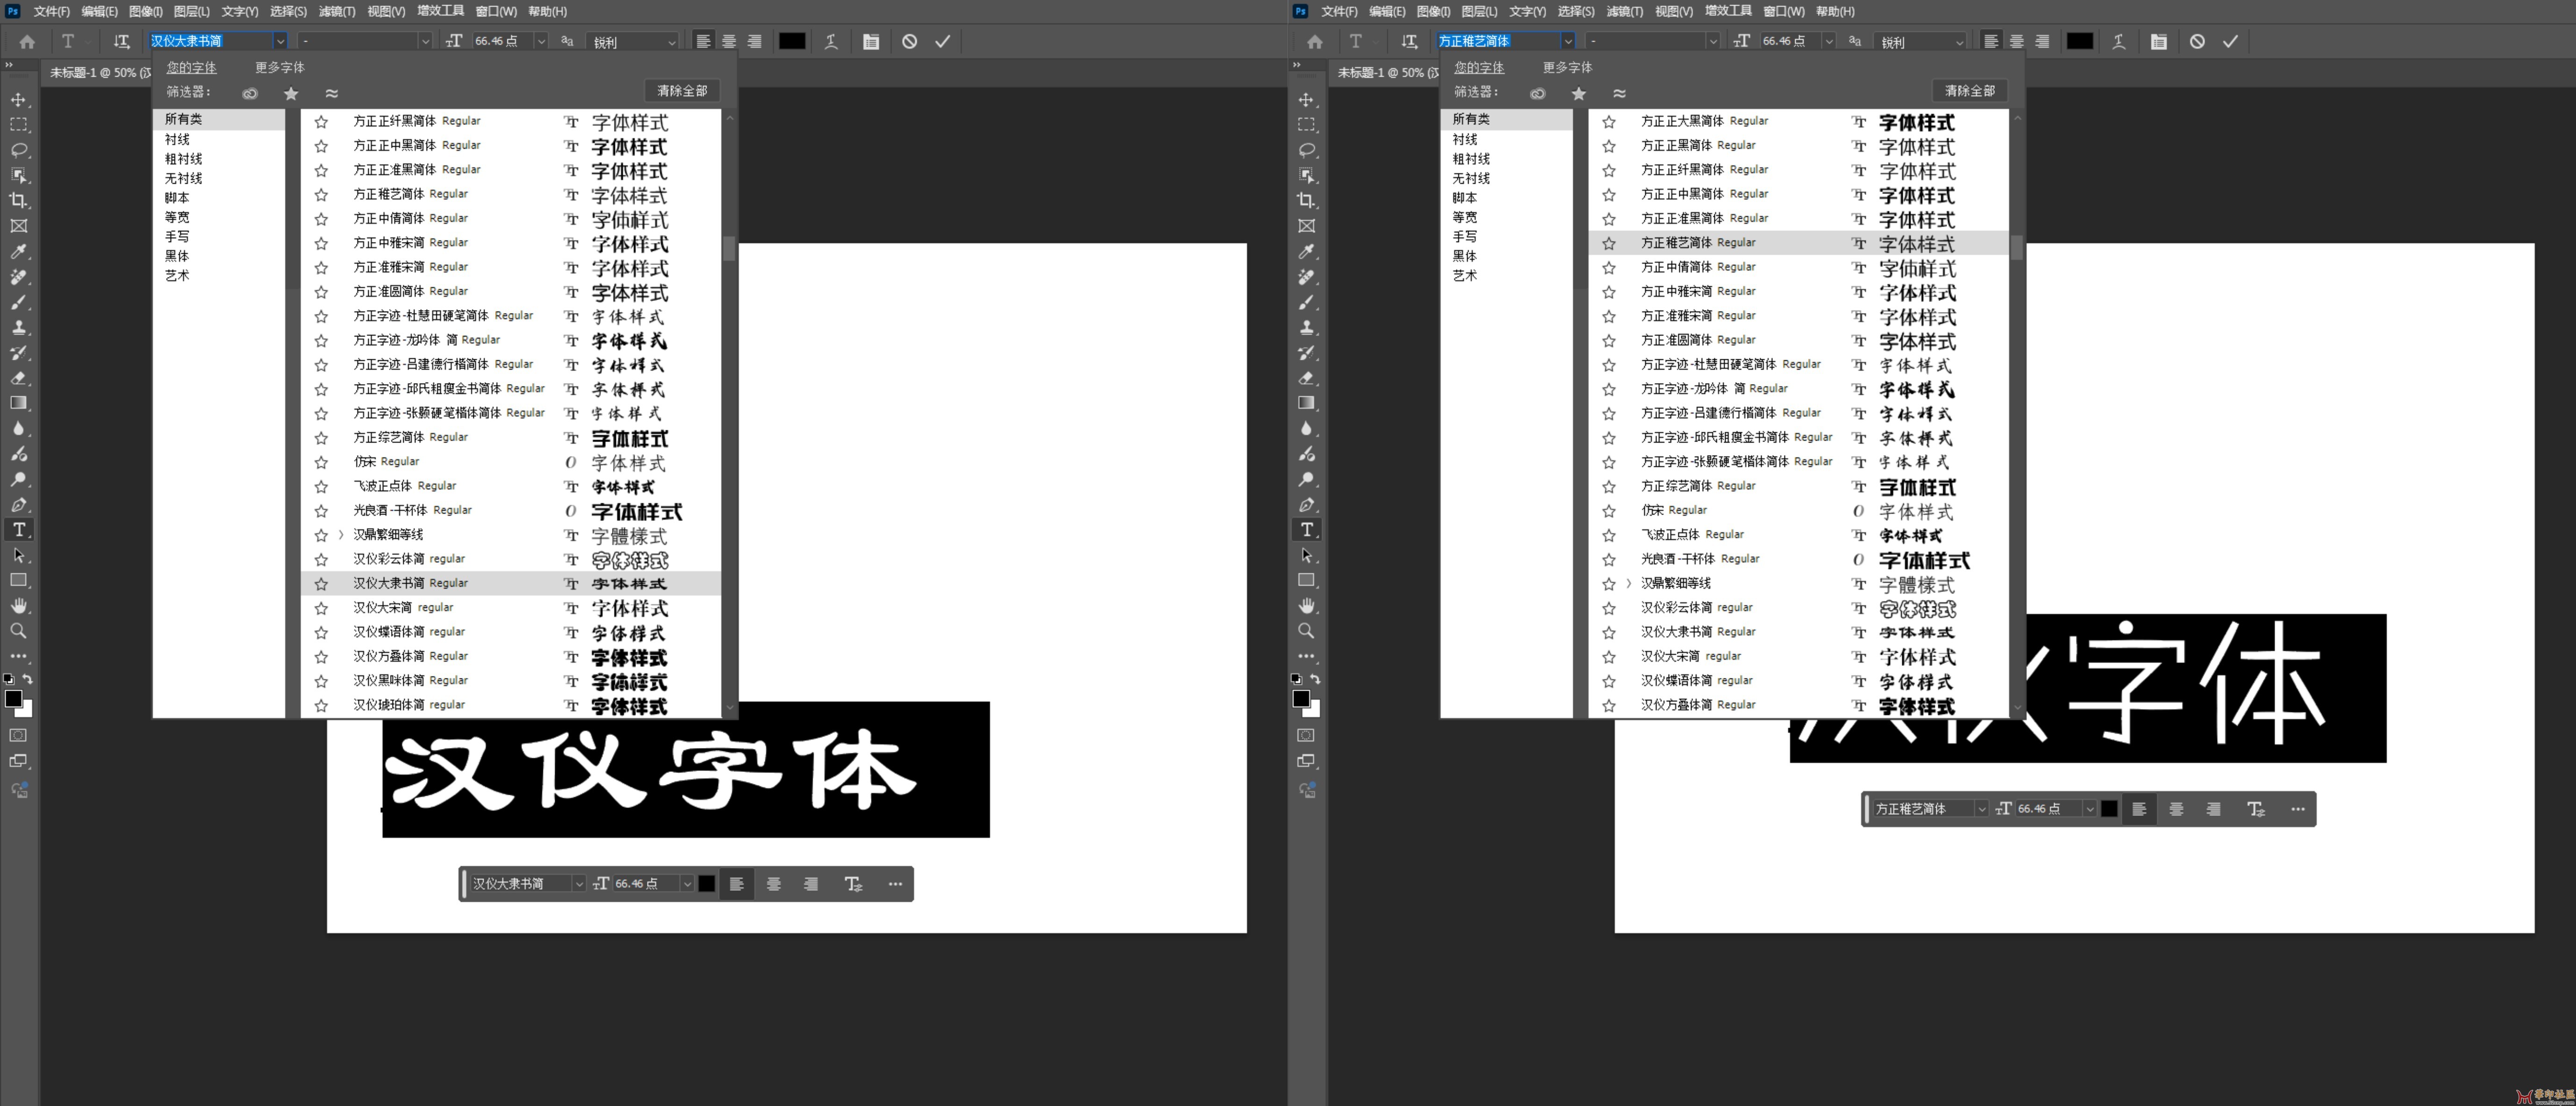Toggle Adobe Fonts filter in right font panel

click(x=1538, y=93)
